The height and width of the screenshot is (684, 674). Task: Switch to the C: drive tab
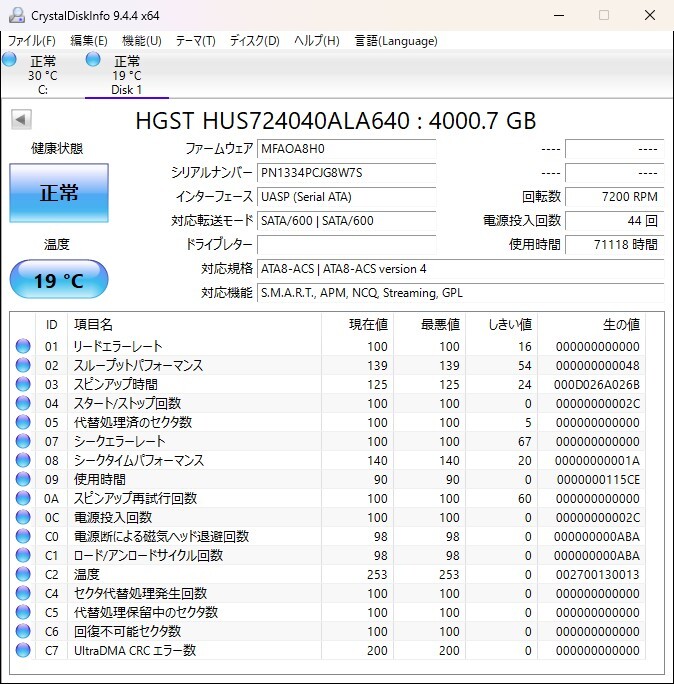[x=42, y=75]
